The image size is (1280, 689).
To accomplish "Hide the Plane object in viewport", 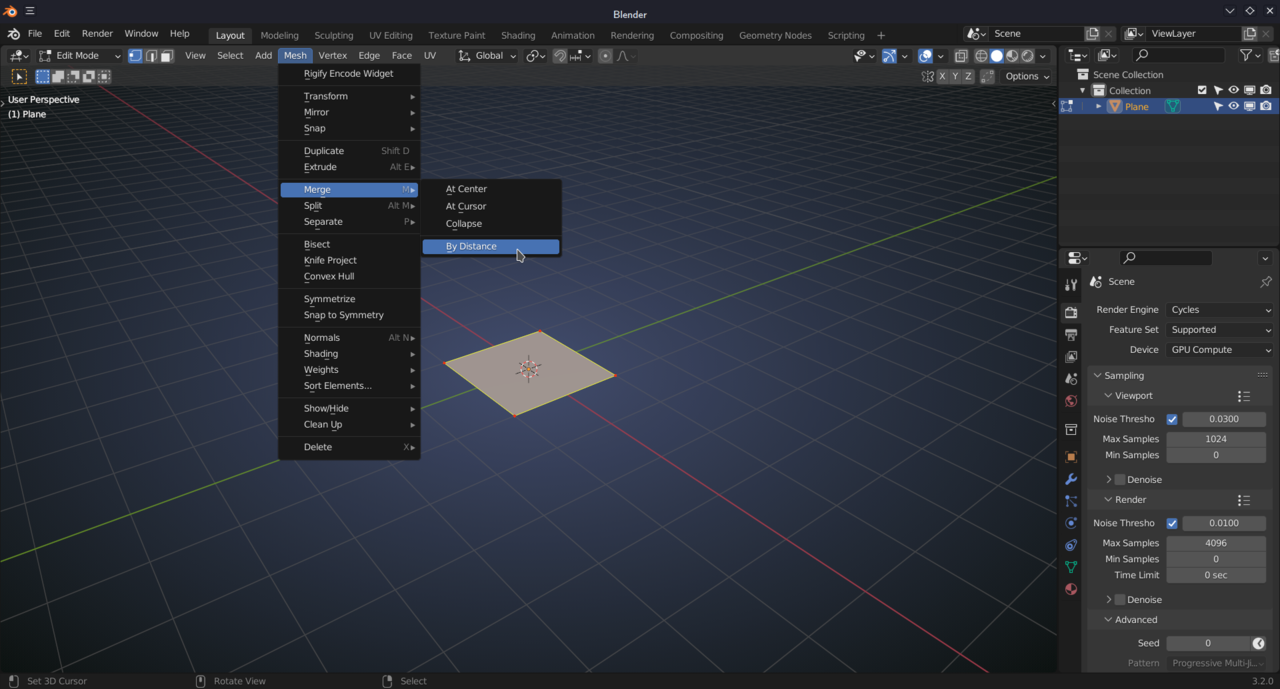I will (1233, 106).
